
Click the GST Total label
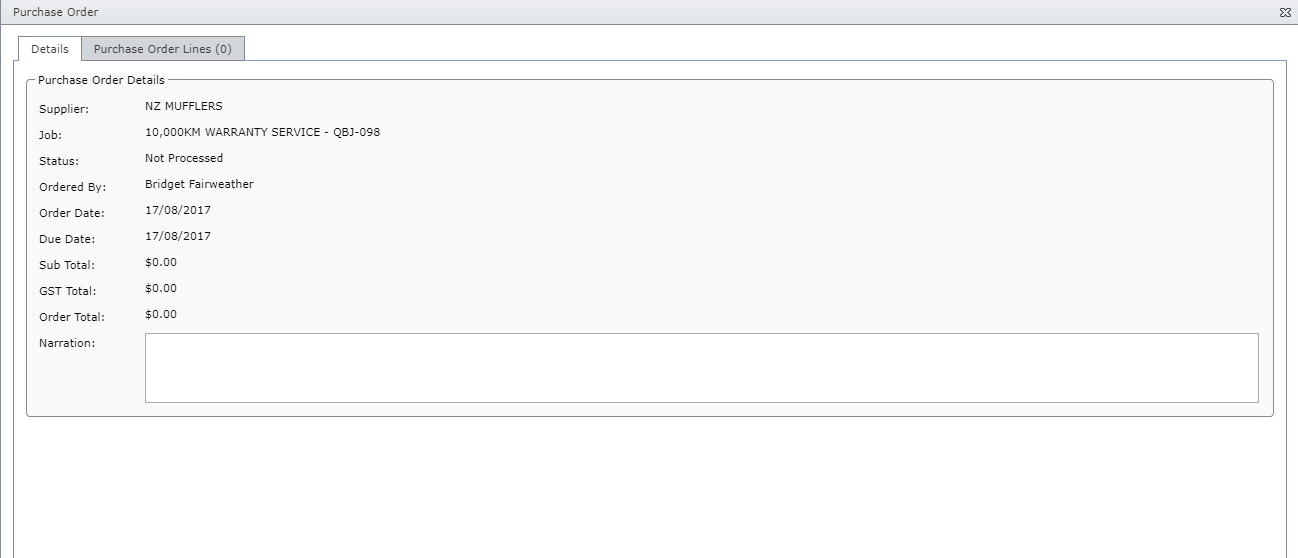pos(67,291)
